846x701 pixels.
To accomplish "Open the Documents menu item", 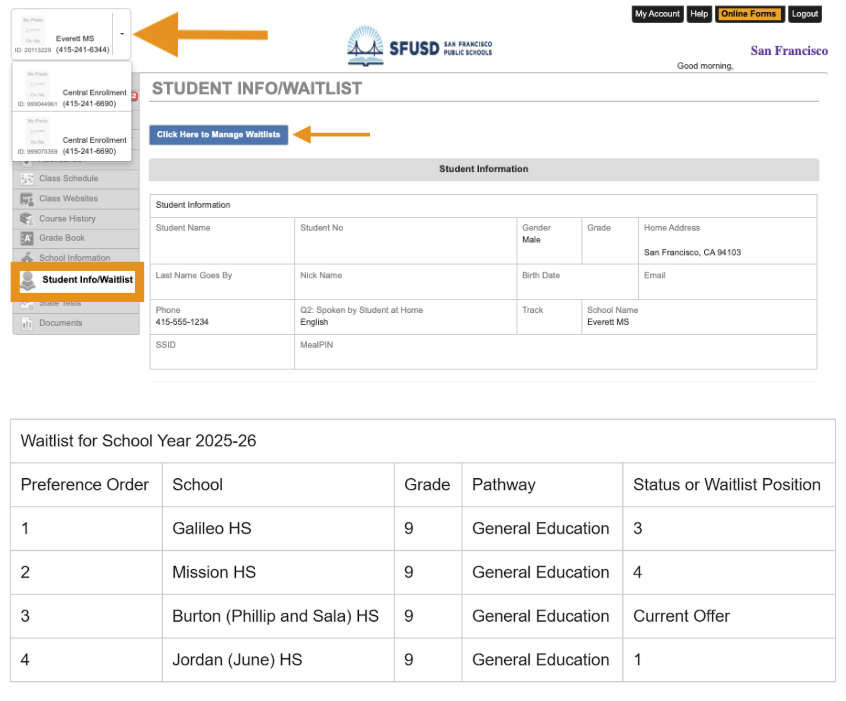I will click(x=60, y=323).
